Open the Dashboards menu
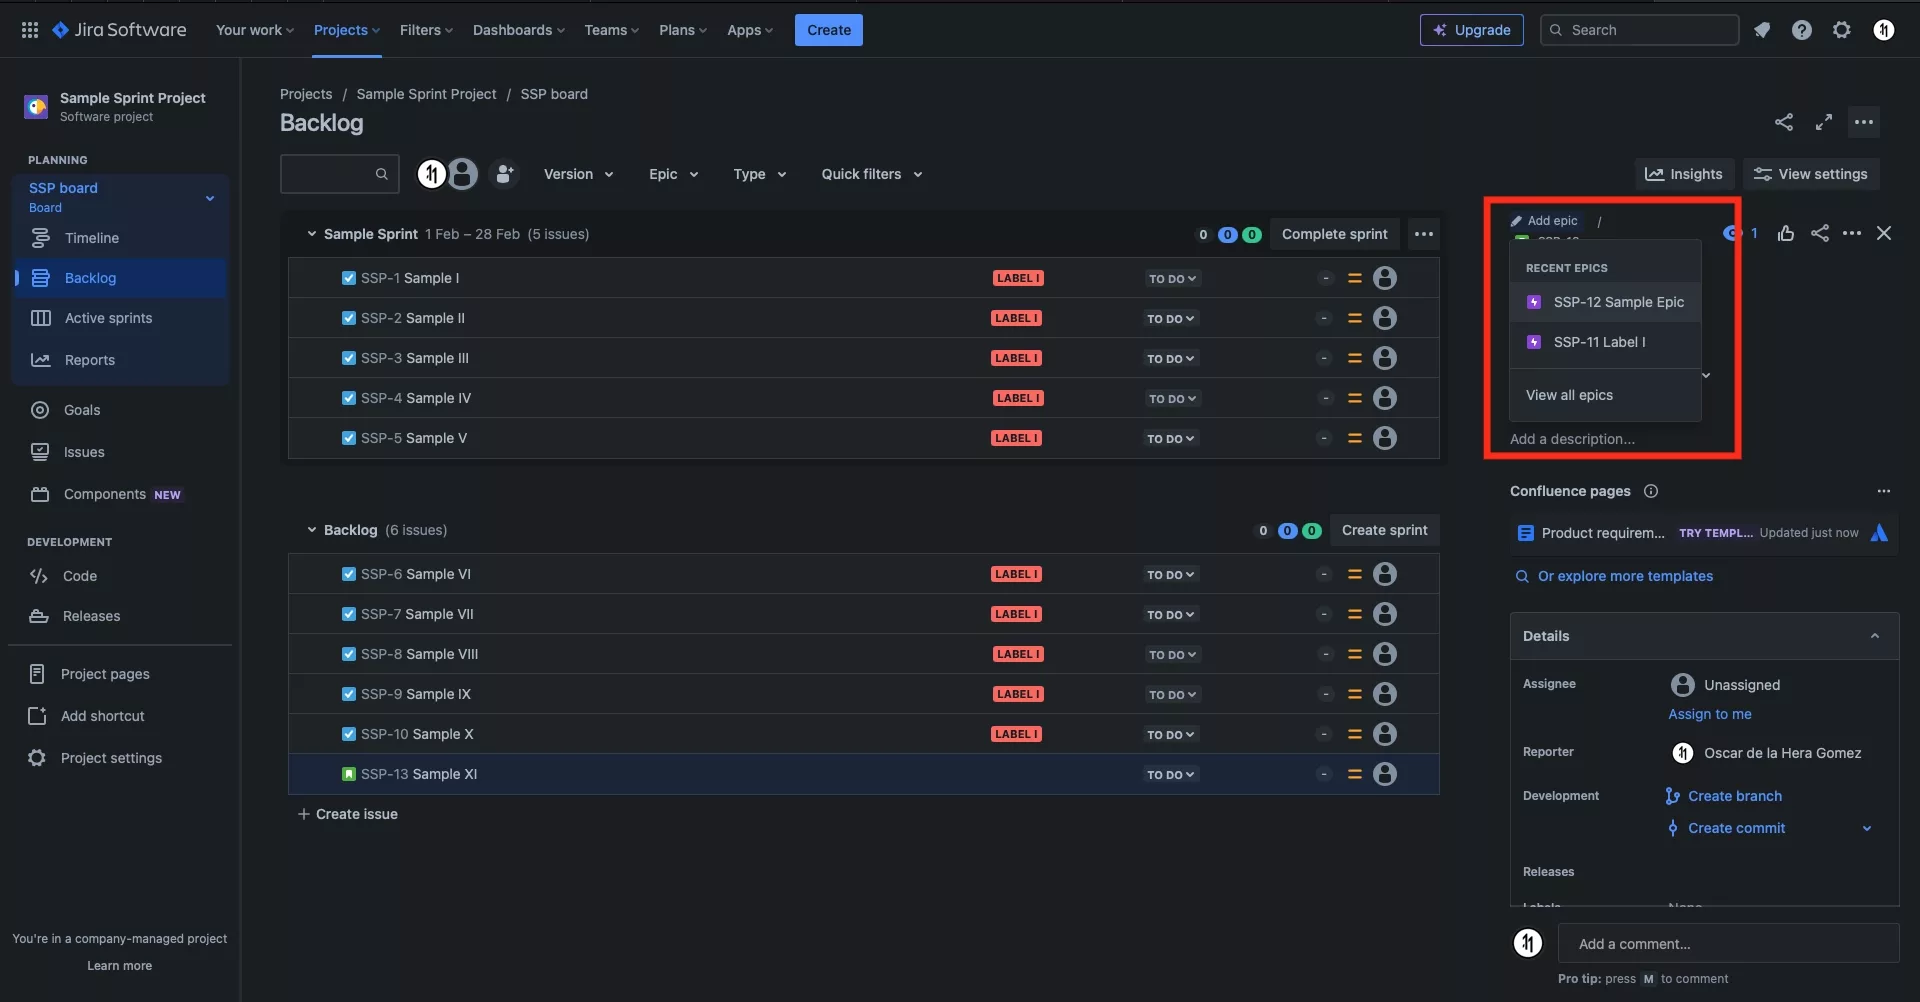The image size is (1920, 1002). pyautogui.click(x=519, y=30)
